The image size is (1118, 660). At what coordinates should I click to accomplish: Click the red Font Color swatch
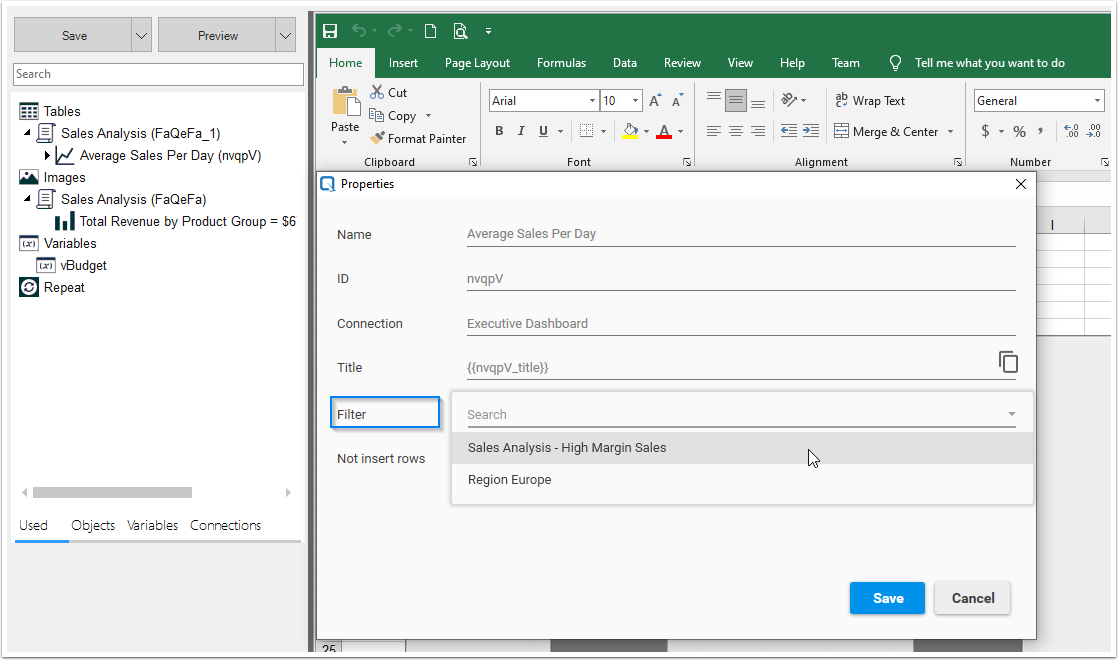coord(663,131)
